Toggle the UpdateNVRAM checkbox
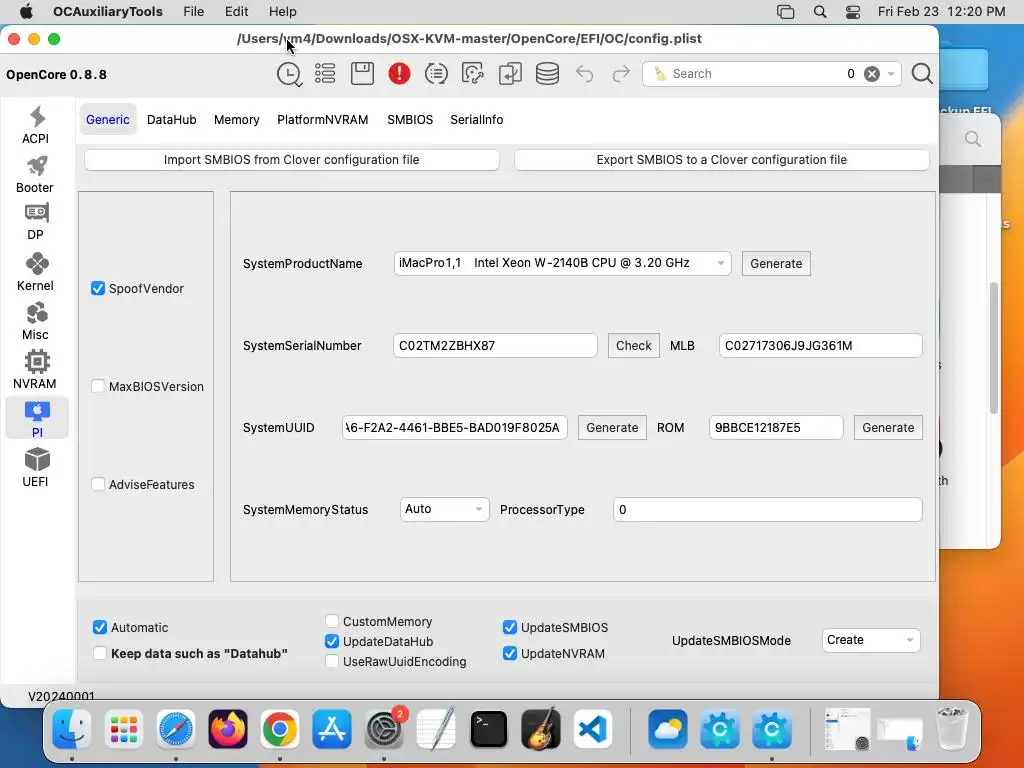Viewport: 1024px width, 768px height. point(510,654)
